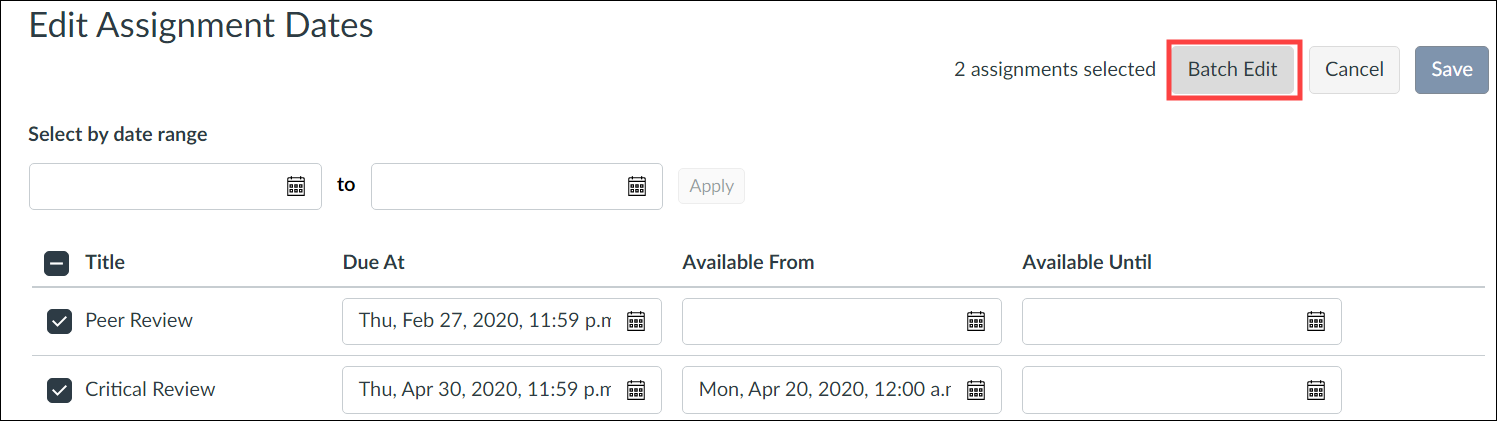1497x421 pixels.
Task: Click the Save button
Action: pos(1451,70)
